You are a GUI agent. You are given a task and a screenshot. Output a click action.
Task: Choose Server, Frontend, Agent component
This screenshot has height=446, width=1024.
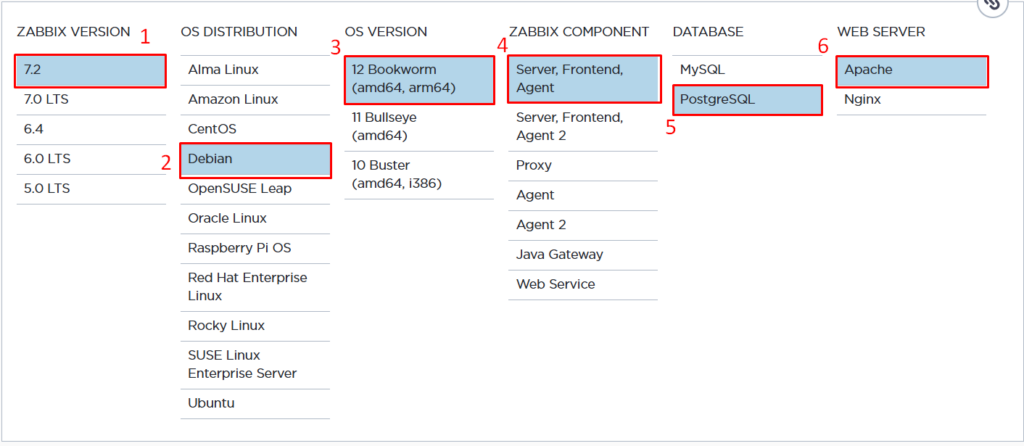tap(584, 79)
